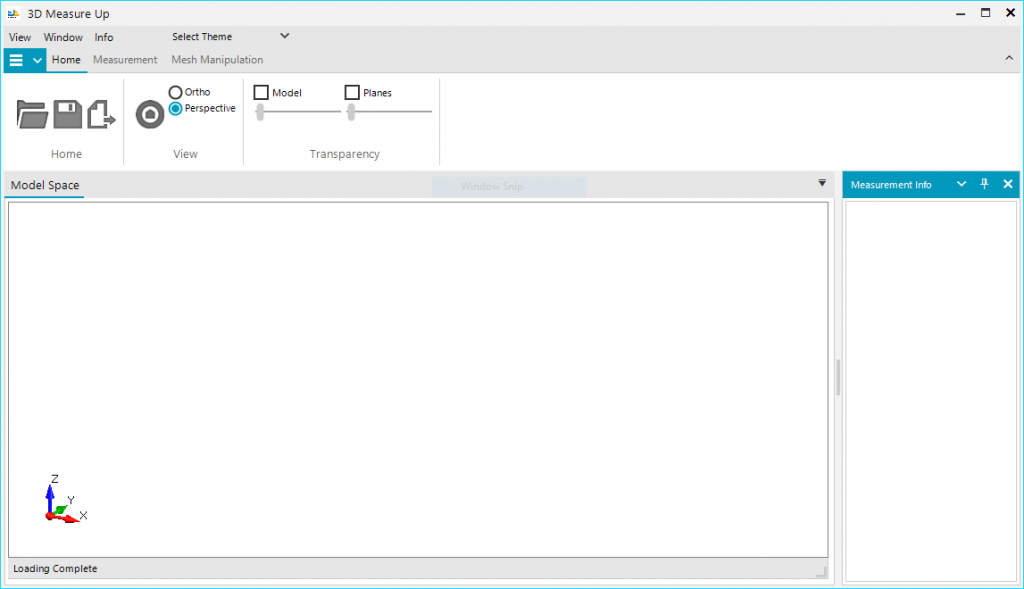Open the Select Theme dropdown
Screen dimensions: 1024x589
click(230, 37)
